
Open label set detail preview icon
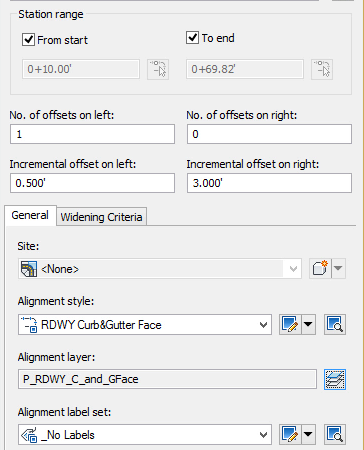click(x=335, y=434)
